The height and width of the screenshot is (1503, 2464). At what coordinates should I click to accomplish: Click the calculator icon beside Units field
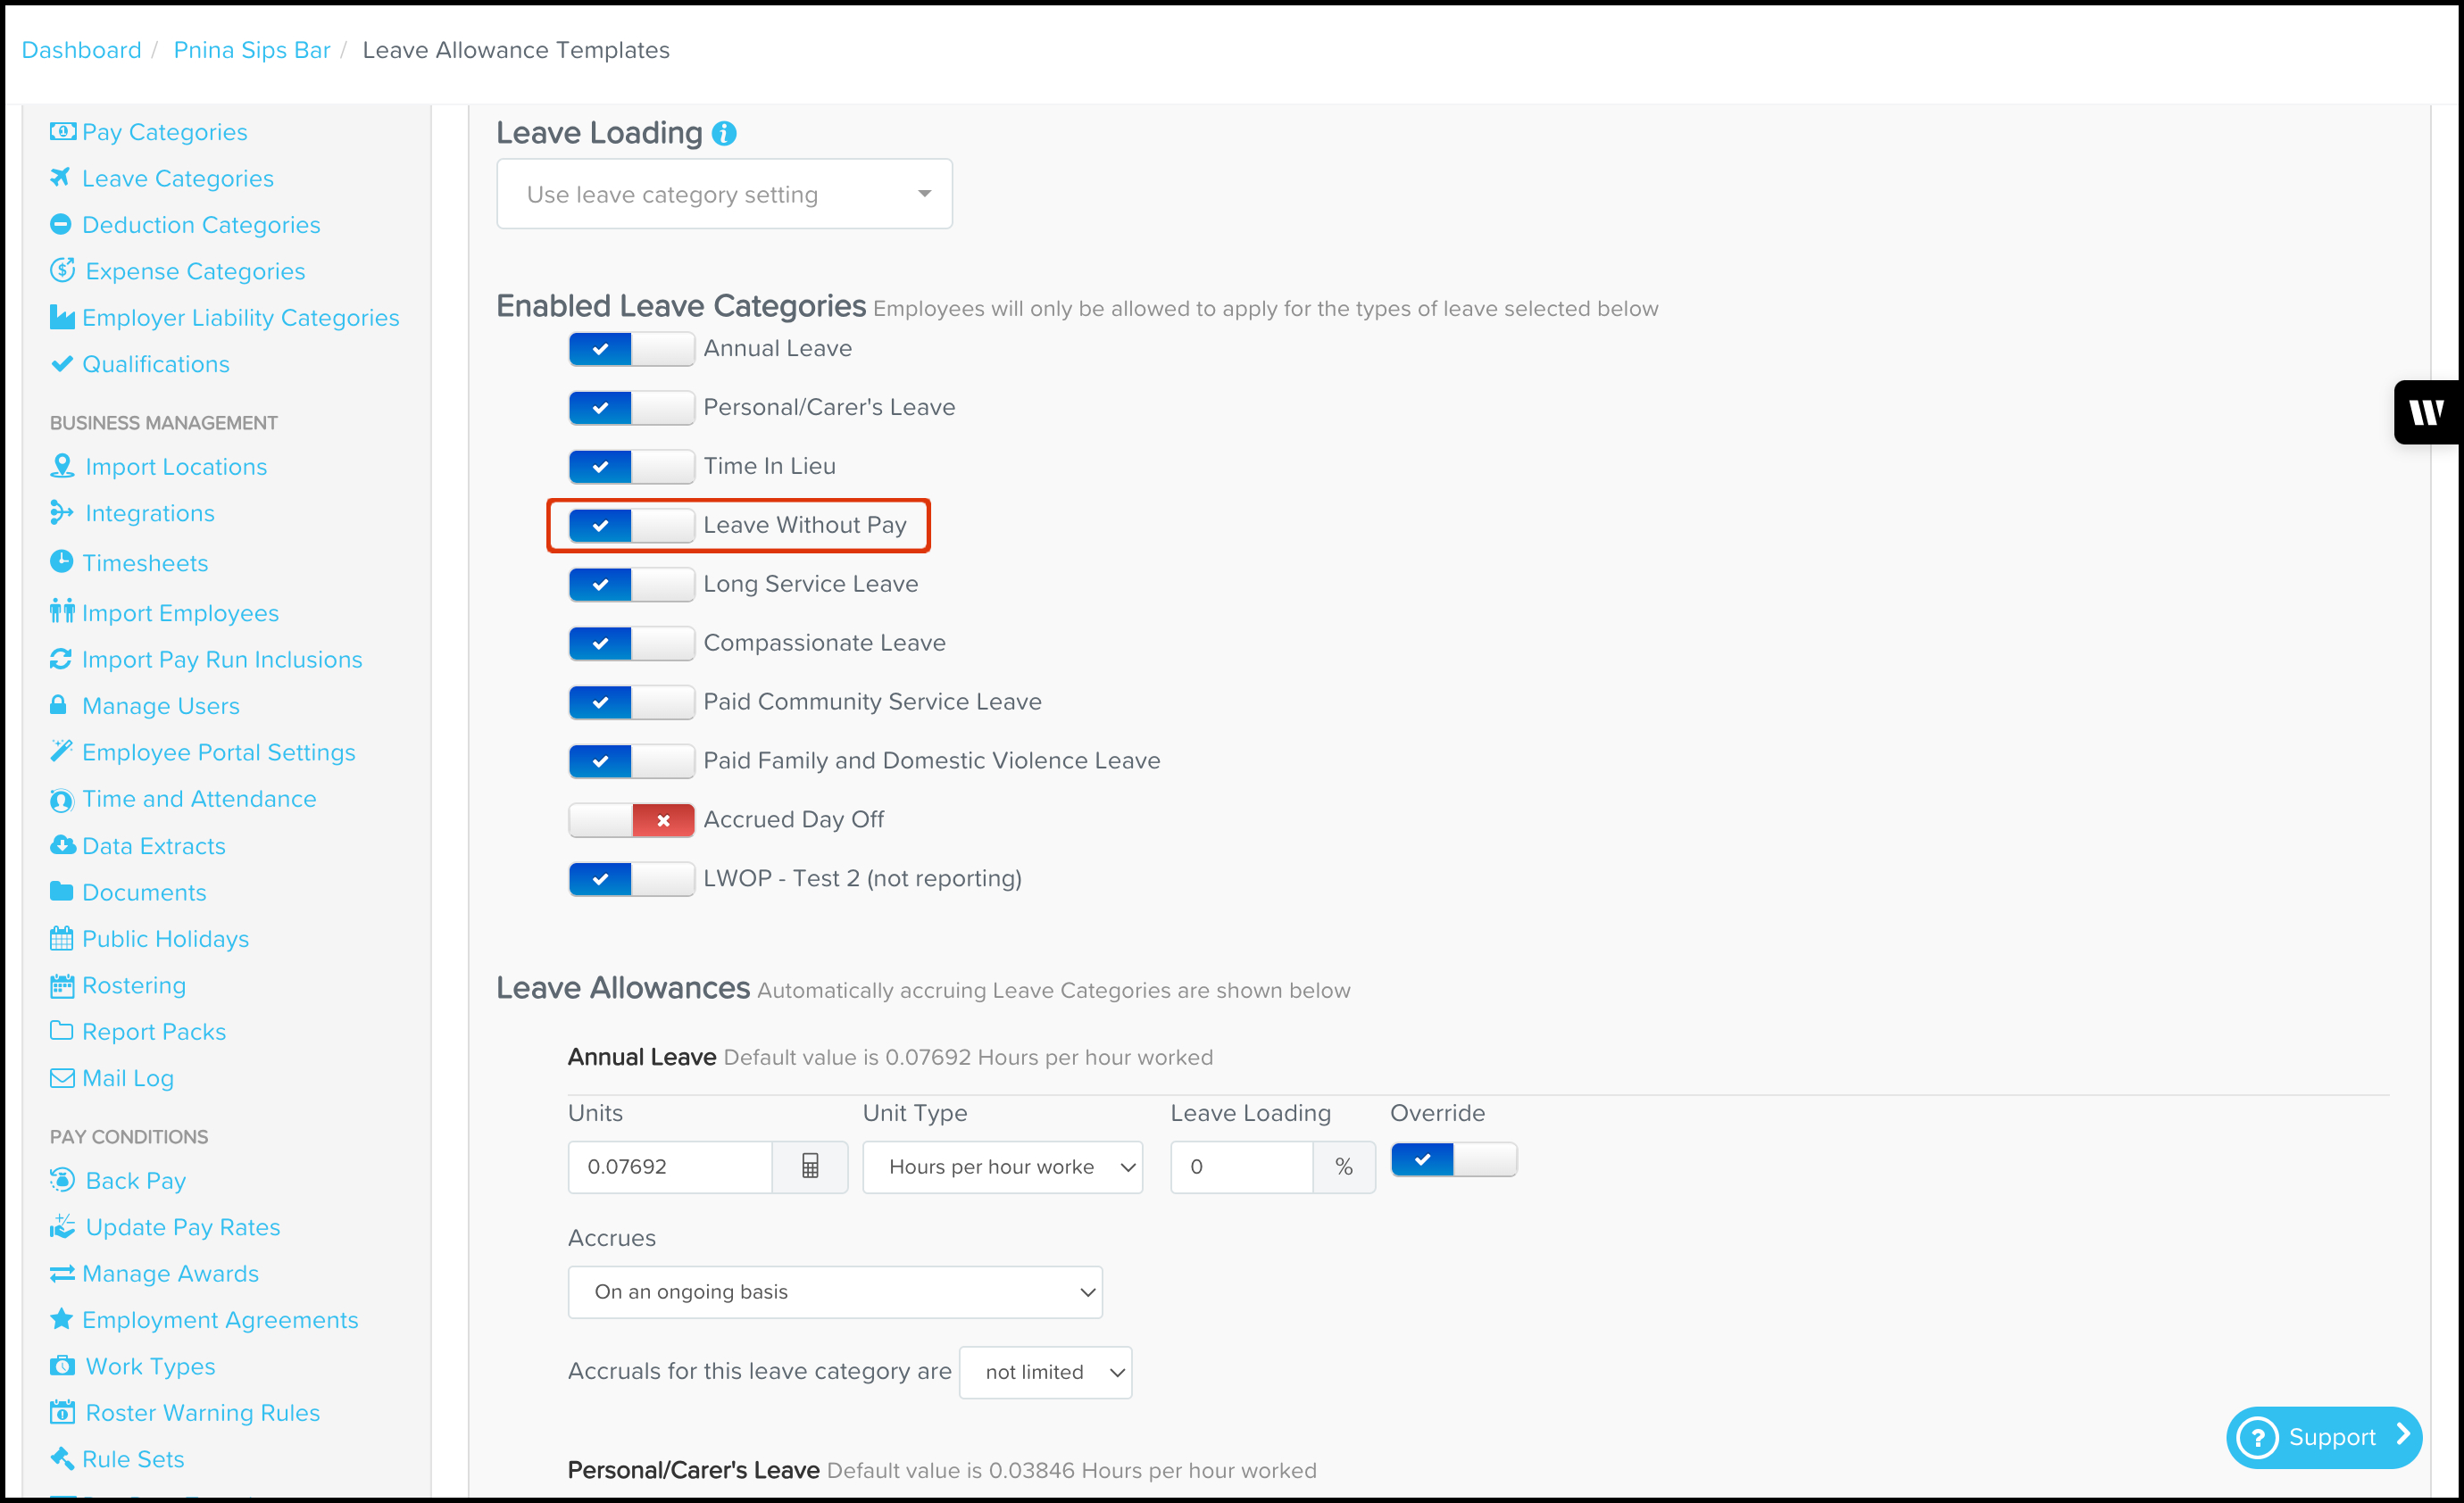point(809,1166)
